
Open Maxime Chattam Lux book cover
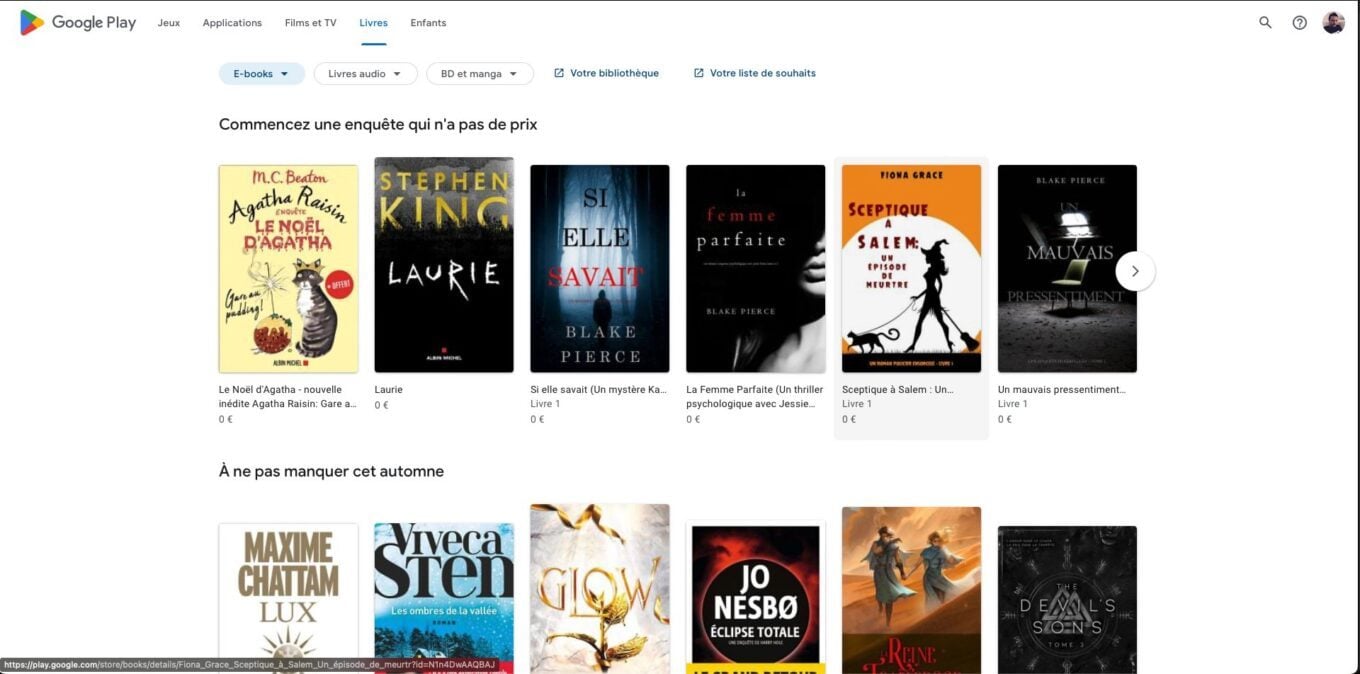point(288,598)
